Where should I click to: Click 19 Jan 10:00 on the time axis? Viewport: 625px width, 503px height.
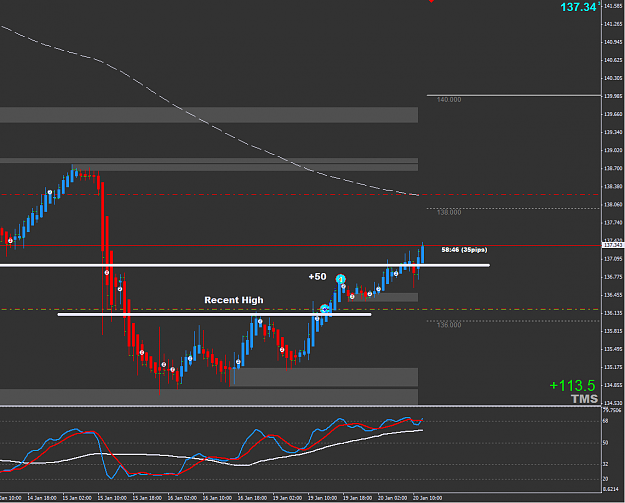click(322, 498)
